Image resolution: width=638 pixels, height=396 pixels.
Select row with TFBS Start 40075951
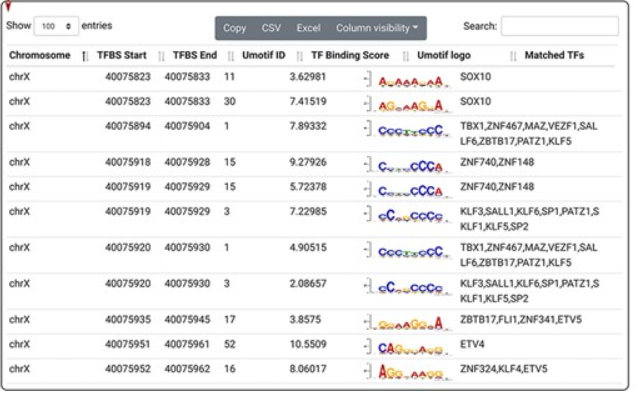pos(313,345)
